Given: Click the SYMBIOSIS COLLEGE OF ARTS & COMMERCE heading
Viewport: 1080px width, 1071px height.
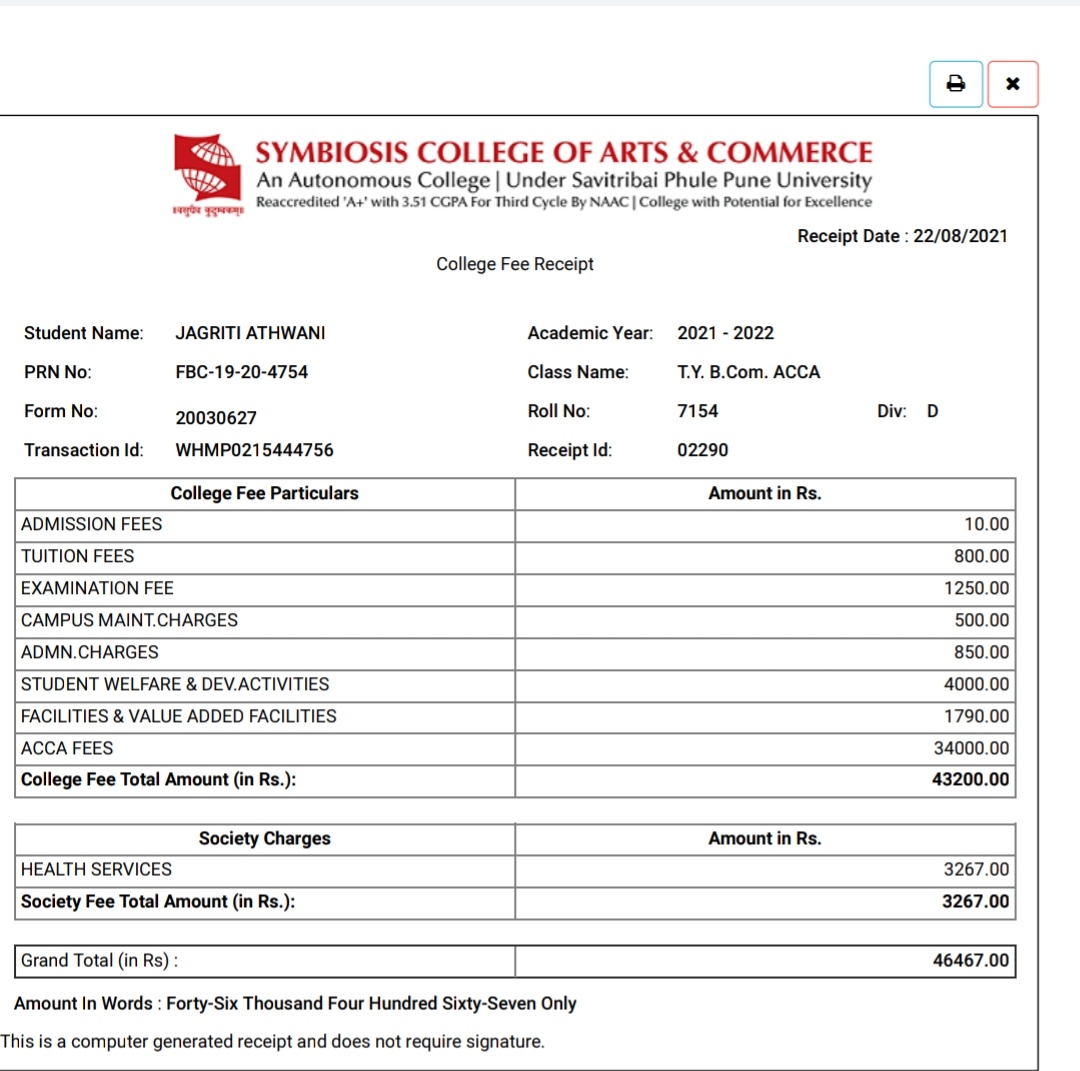Looking at the screenshot, I should pos(563,152).
